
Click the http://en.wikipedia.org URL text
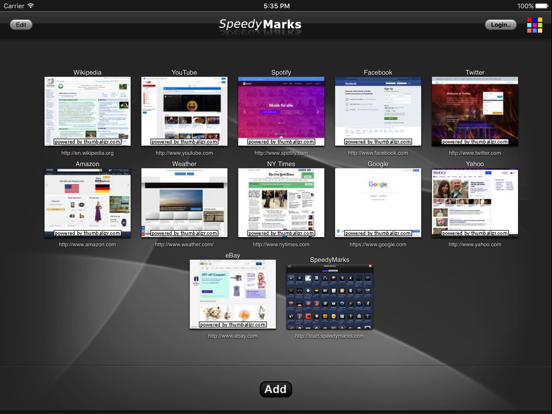click(87, 153)
